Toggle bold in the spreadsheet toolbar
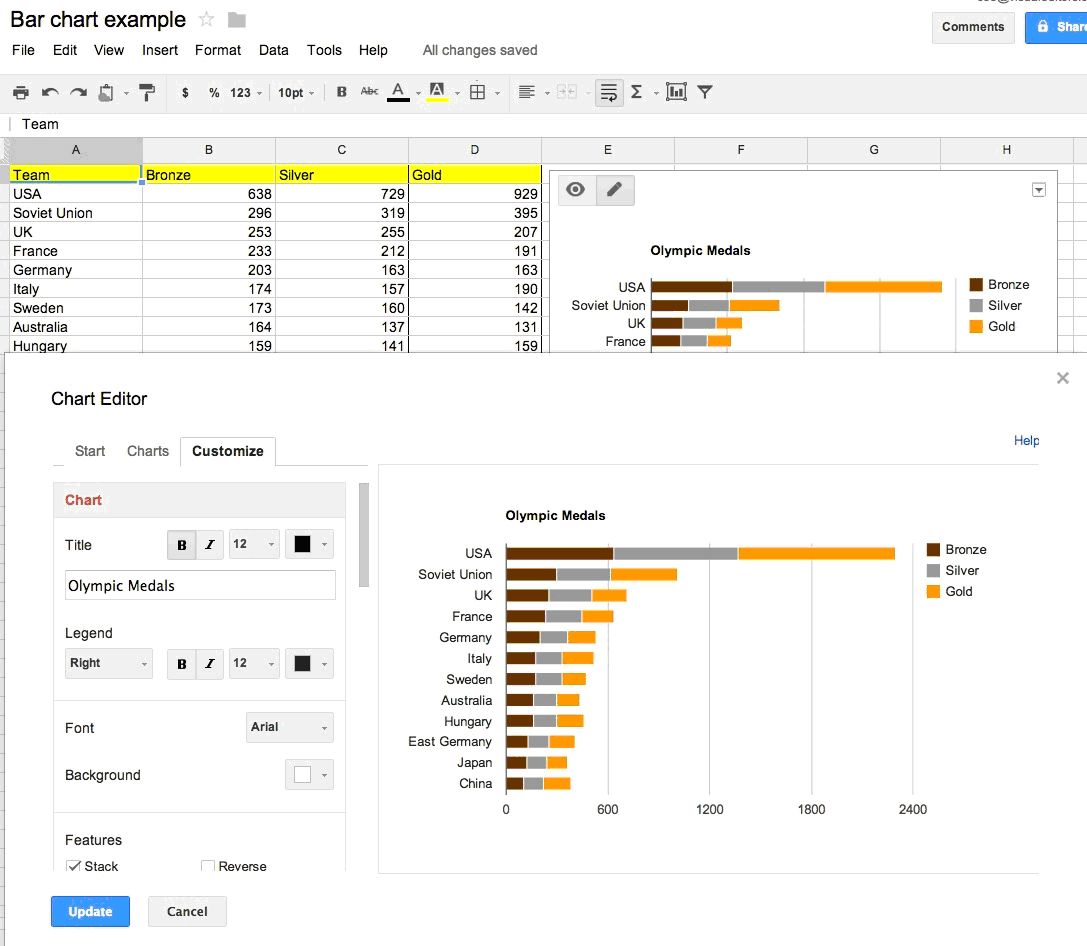 point(342,92)
